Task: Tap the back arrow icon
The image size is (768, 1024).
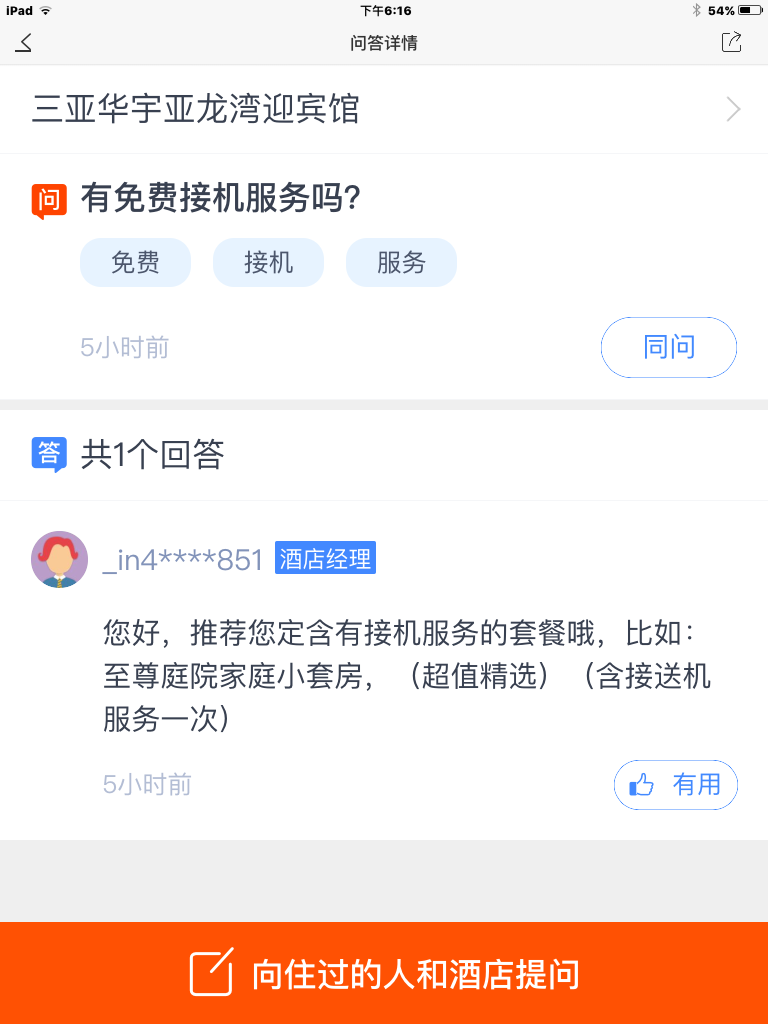Action: point(24,42)
